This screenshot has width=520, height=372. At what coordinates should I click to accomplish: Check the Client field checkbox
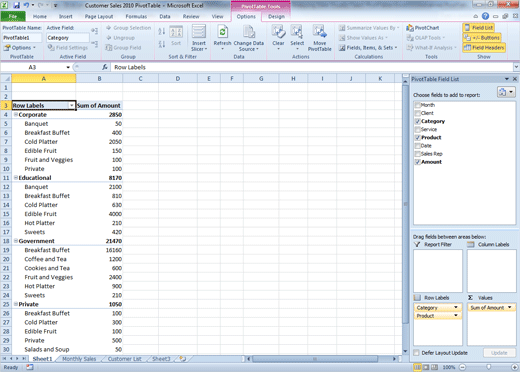pyautogui.click(x=417, y=113)
